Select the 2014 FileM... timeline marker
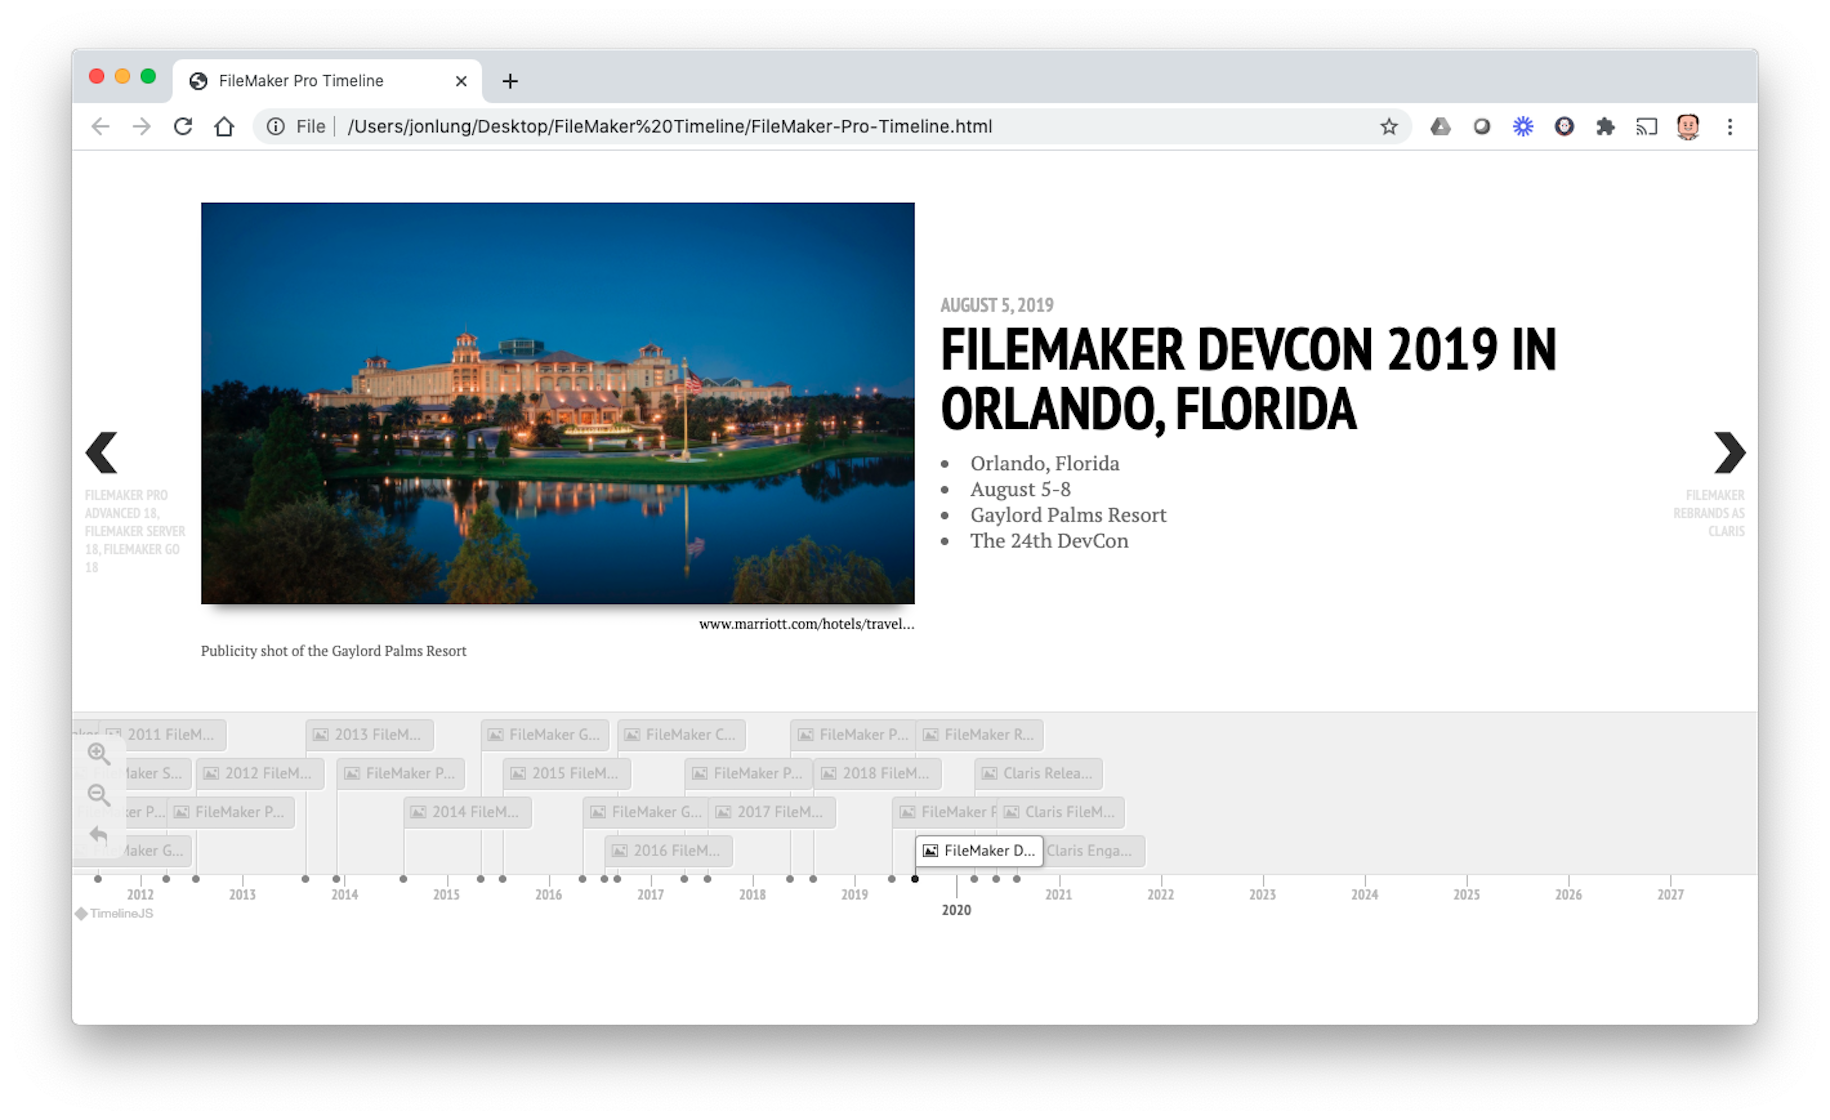Image resolution: width=1830 pixels, height=1120 pixels. [x=467, y=812]
